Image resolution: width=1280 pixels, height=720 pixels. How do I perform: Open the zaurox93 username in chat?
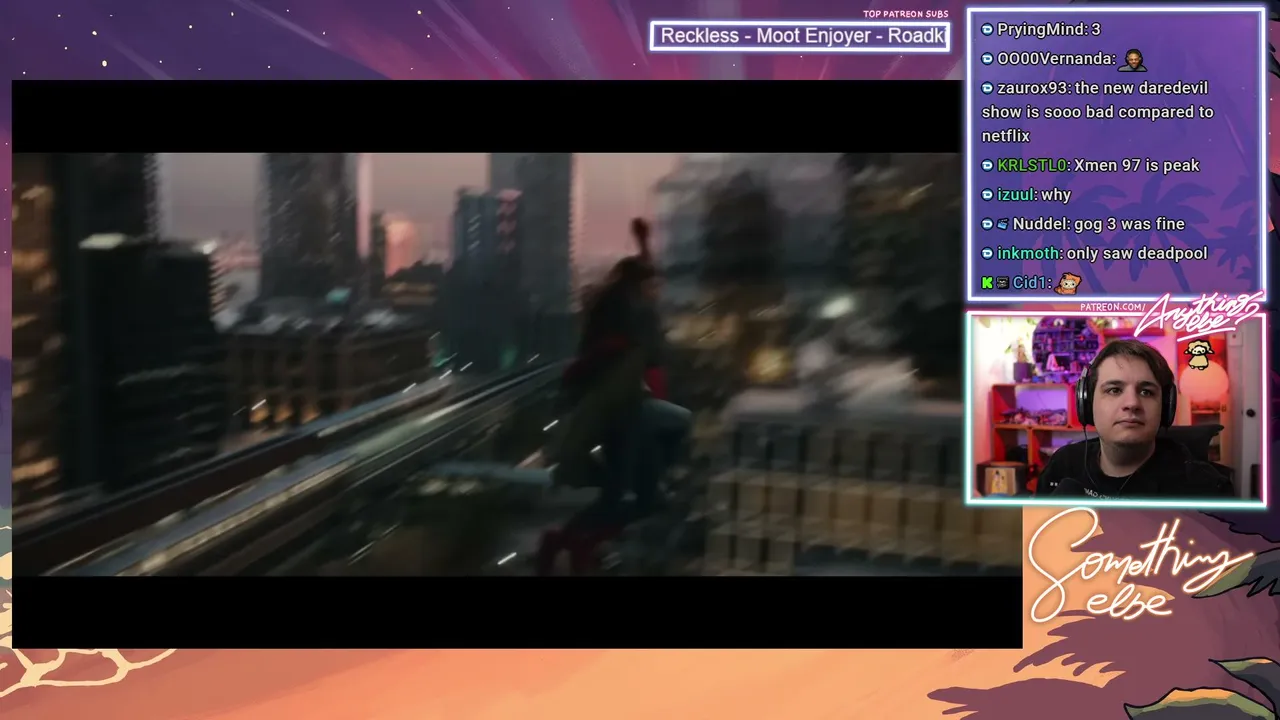click(x=1032, y=88)
